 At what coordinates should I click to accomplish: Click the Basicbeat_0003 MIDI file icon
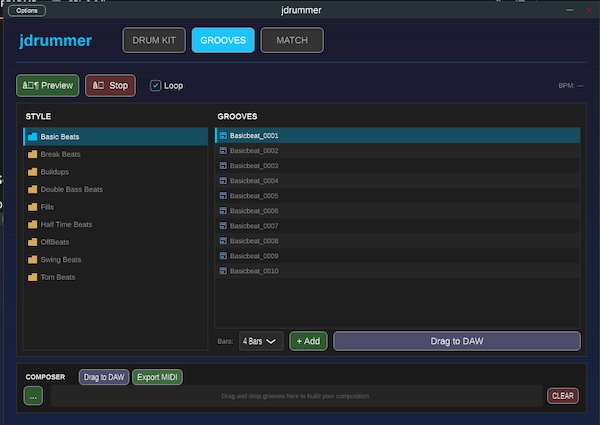(x=223, y=166)
